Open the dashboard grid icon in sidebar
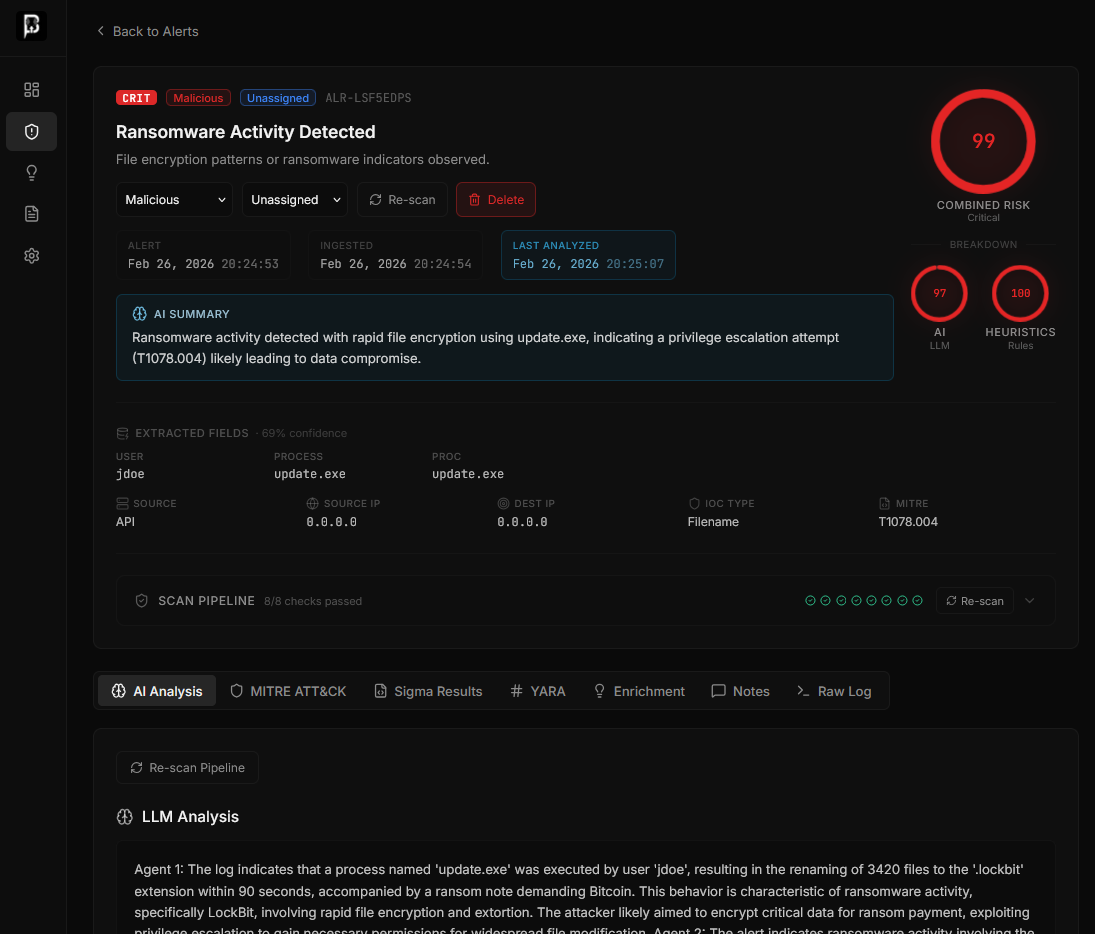The image size is (1095, 934). click(x=31, y=89)
